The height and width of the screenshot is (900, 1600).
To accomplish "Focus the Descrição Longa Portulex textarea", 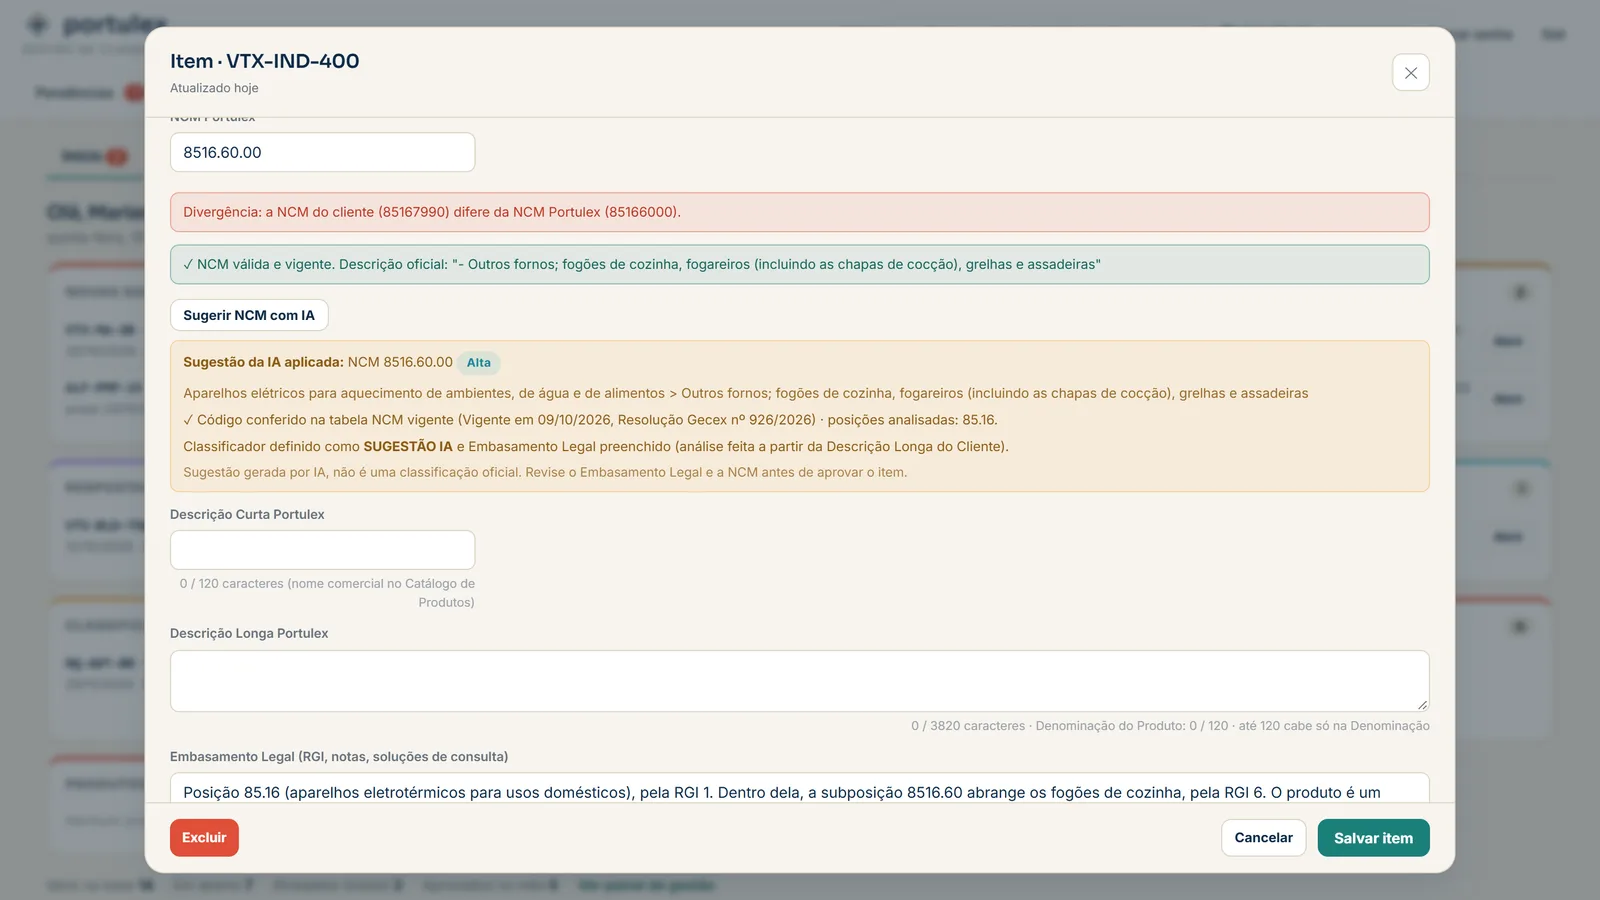I will click(799, 681).
